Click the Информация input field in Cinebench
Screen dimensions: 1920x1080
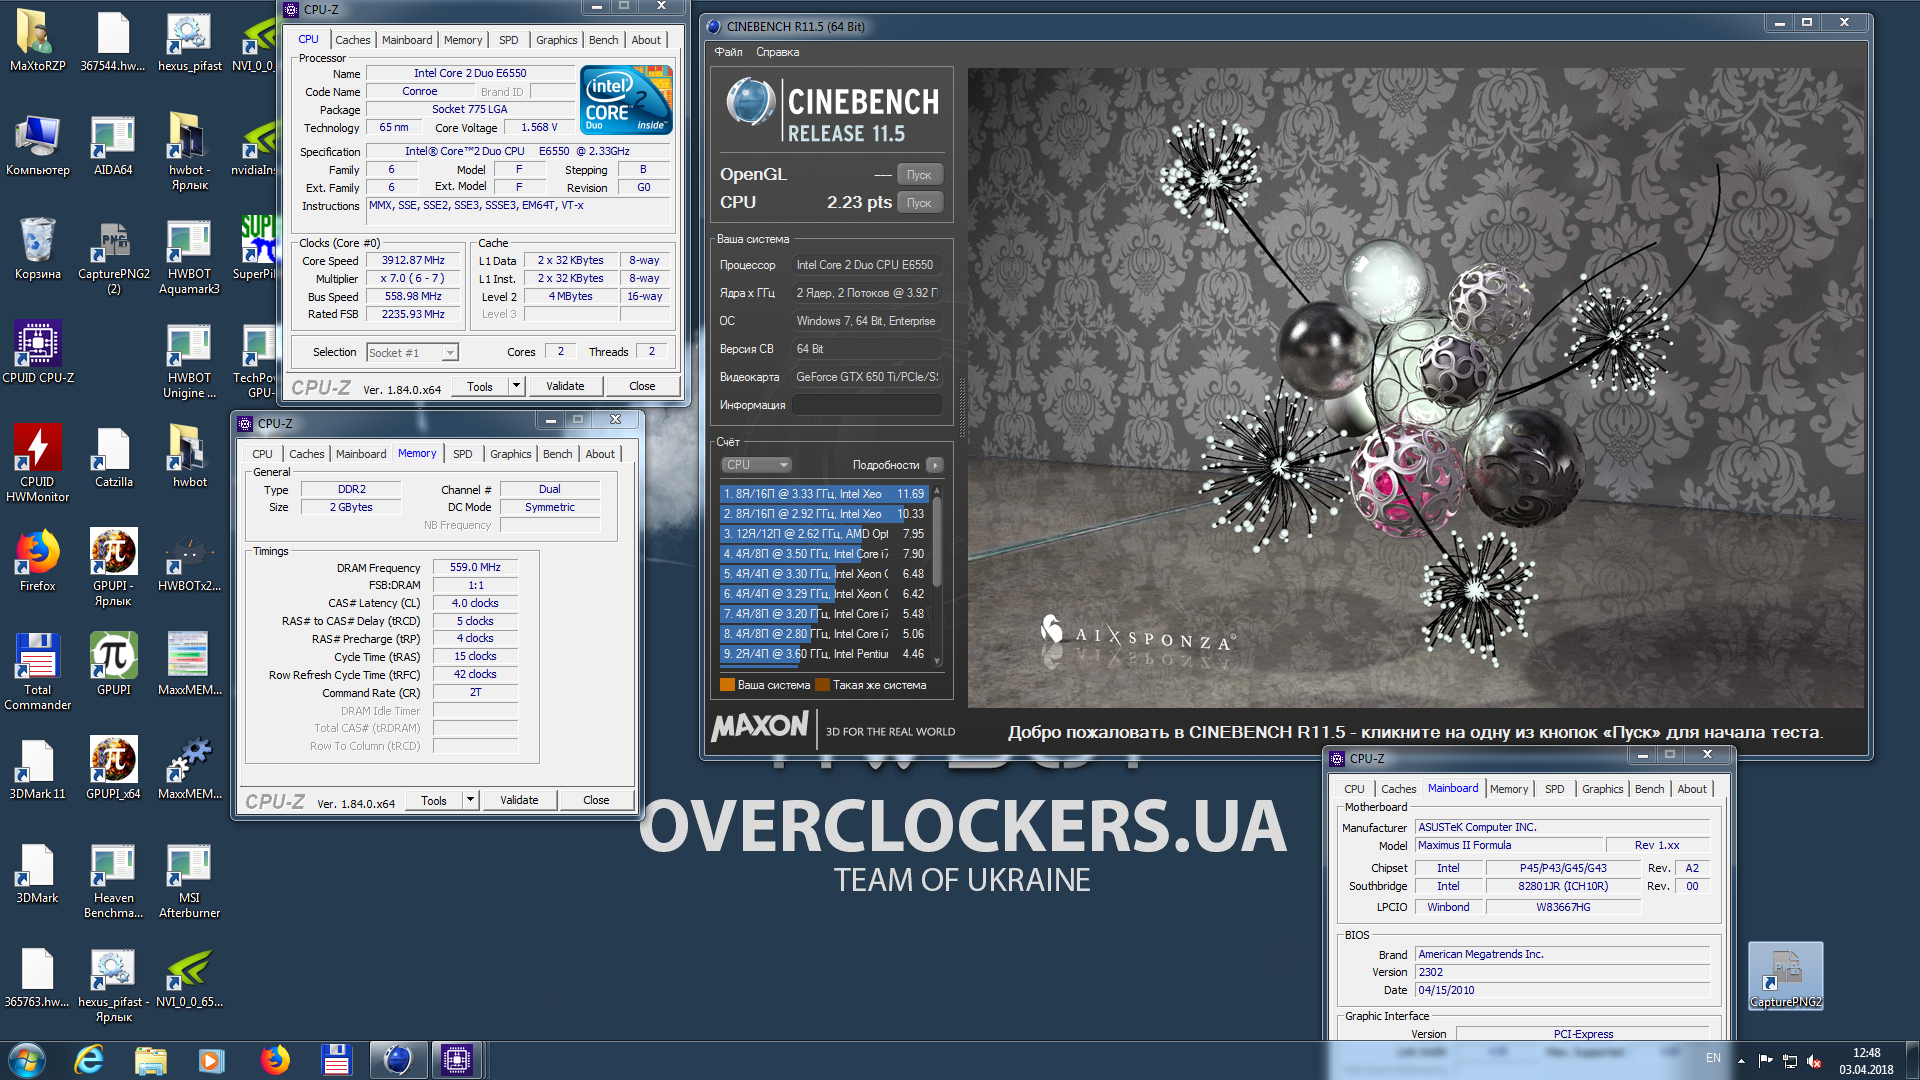pyautogui.click(x=867, y=405)
